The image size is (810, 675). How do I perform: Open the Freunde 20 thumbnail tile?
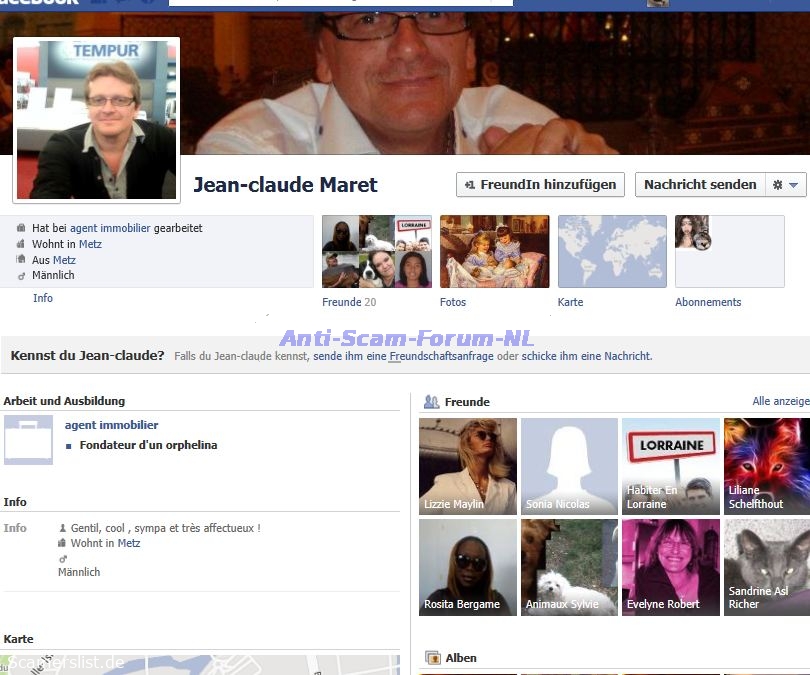(377, 252)
